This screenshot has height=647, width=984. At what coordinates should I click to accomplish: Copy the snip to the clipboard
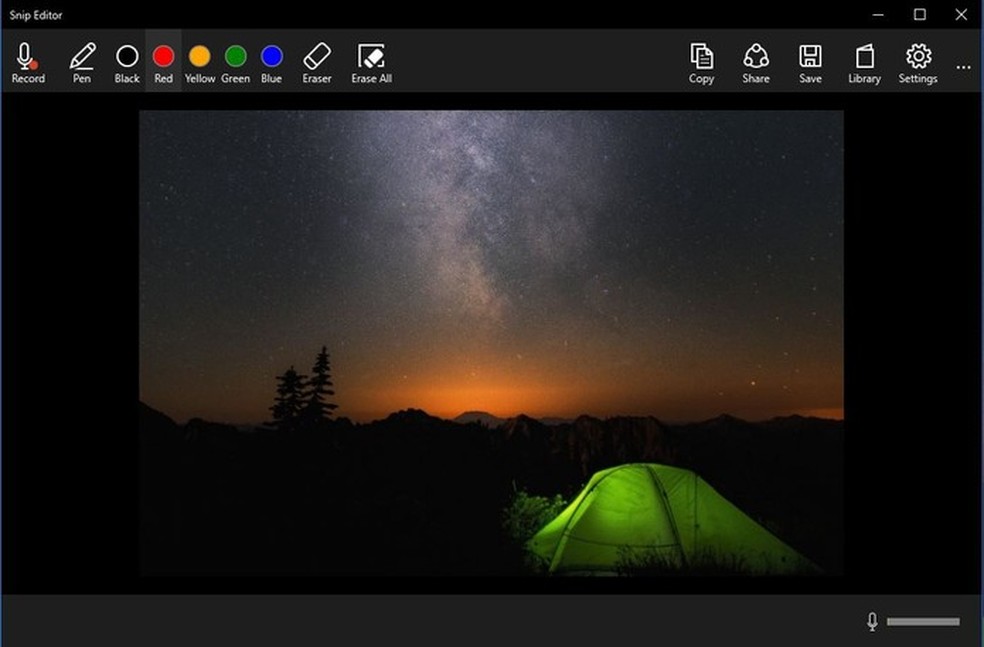[x=701, y=62]
